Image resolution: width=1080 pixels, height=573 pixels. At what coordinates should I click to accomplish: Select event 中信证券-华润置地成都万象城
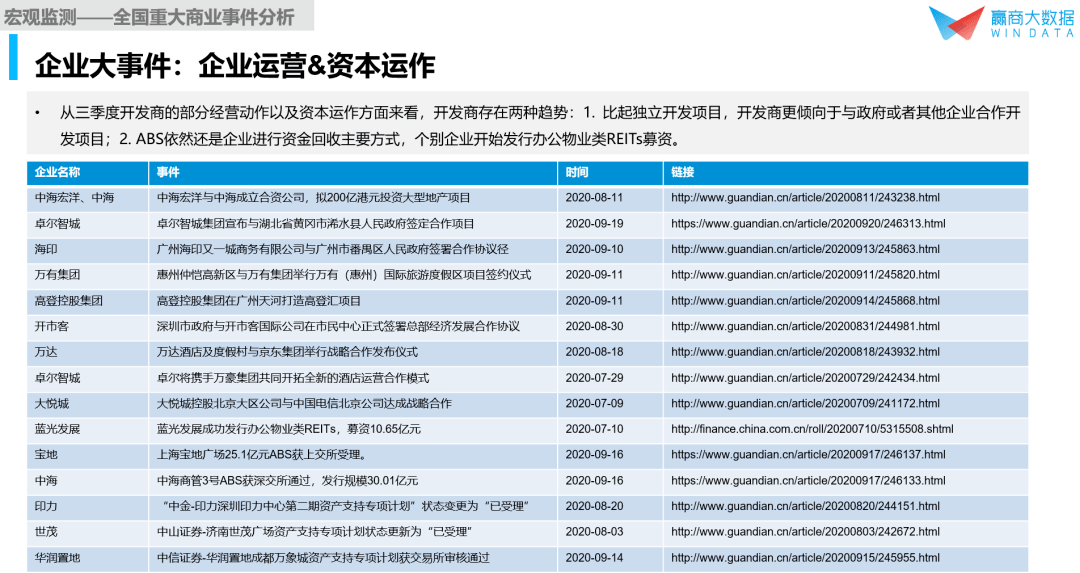pyautogui.click(x=323, y=558)
